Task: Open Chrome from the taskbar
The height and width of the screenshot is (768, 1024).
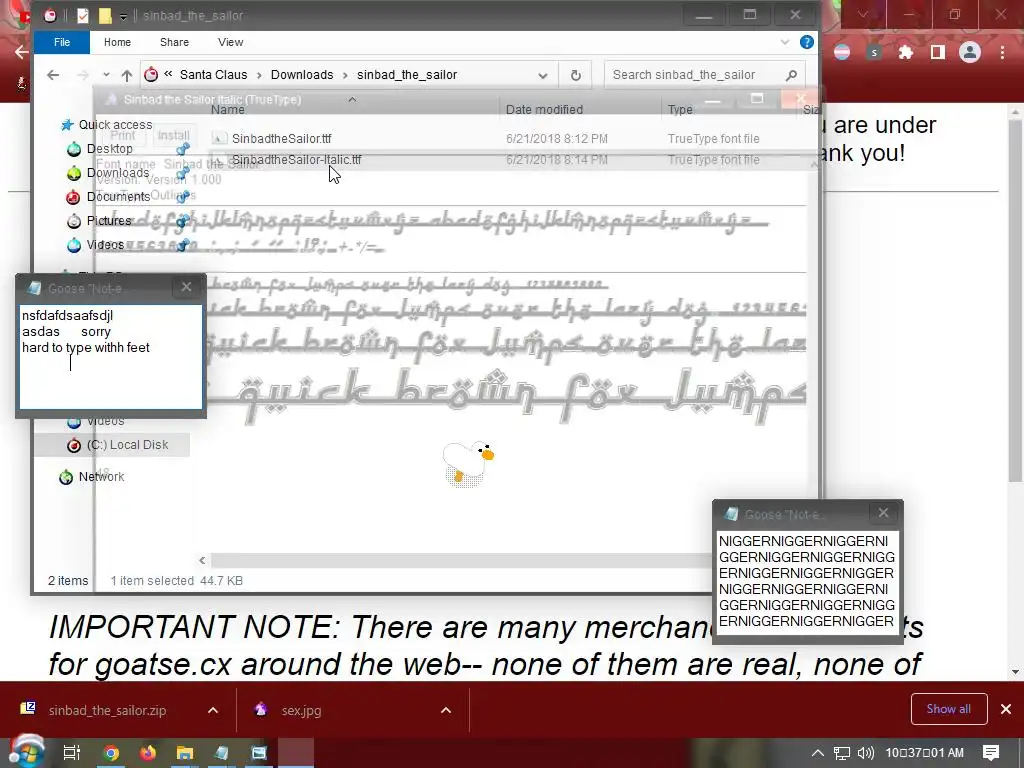Action: (111, 753)
